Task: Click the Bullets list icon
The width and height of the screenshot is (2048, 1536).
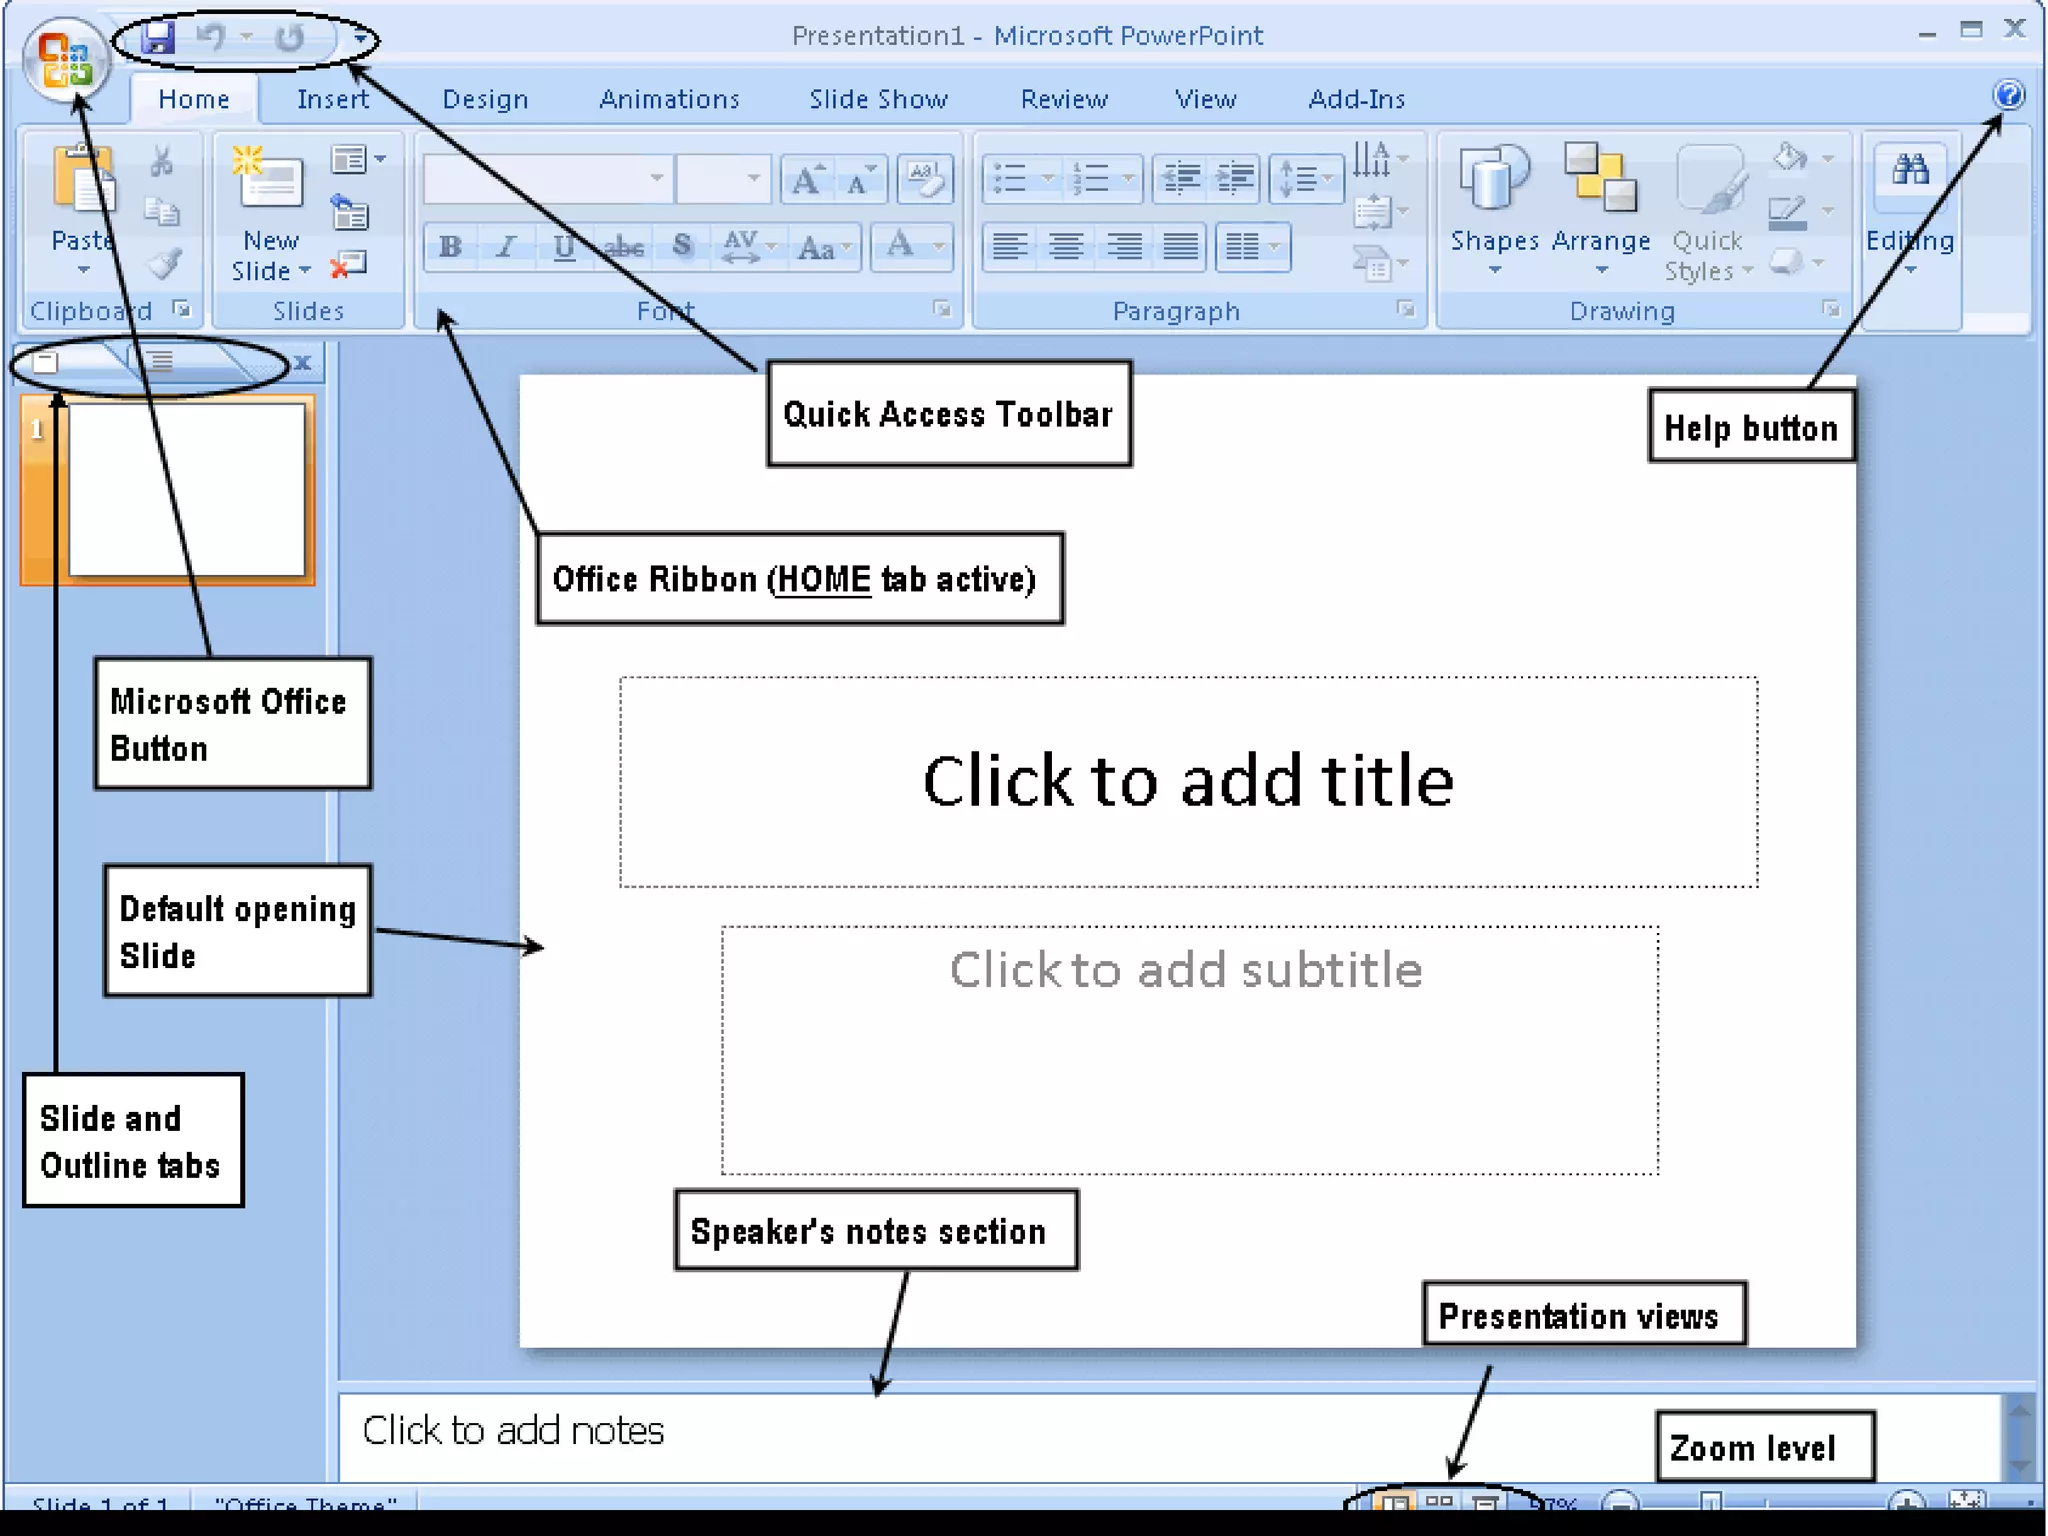Action: 1010,179
